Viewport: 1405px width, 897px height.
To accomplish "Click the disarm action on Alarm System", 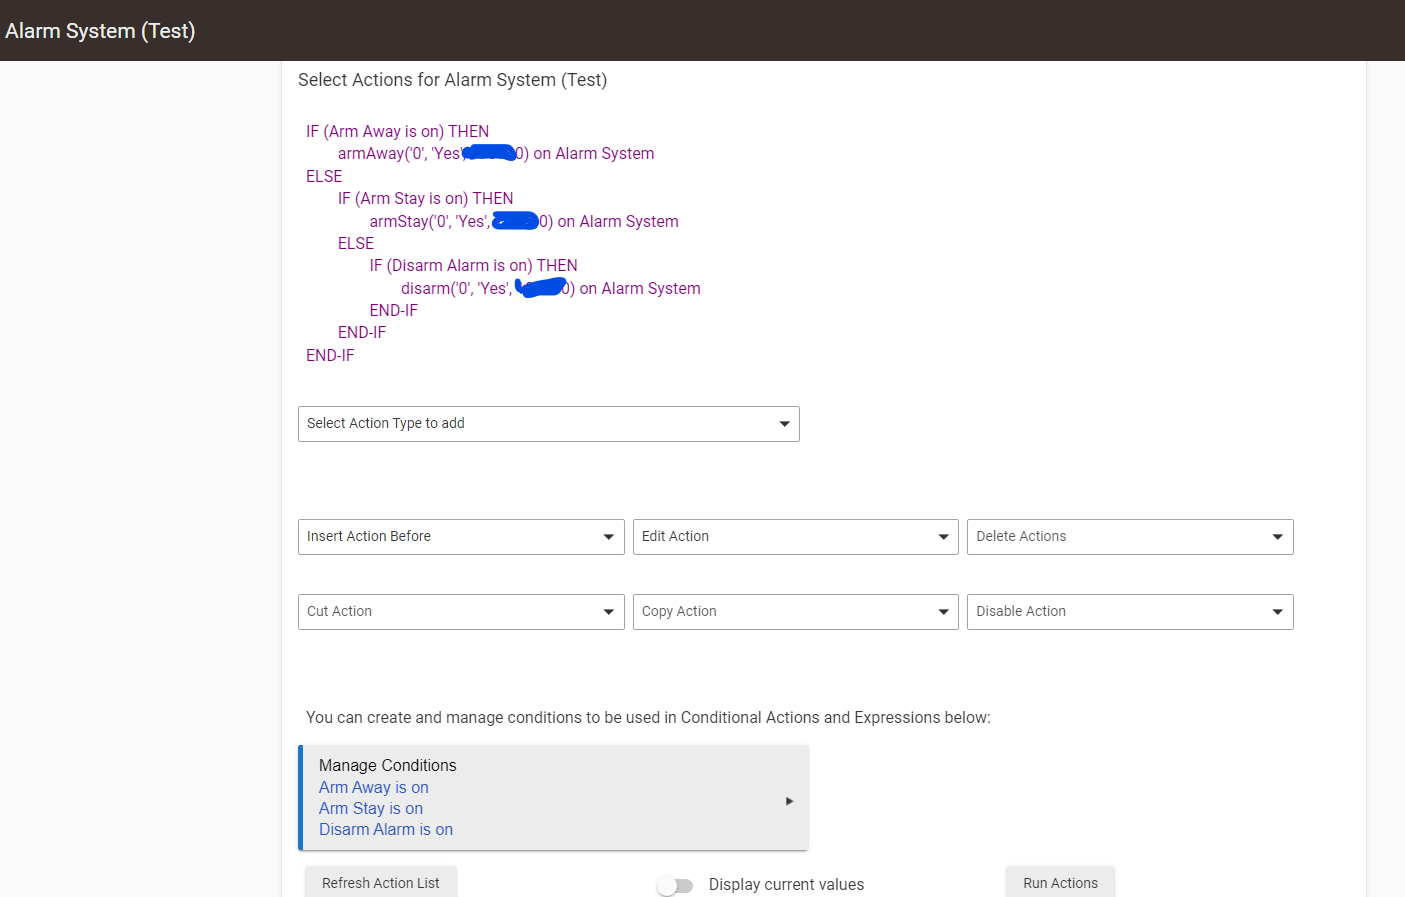I will tap(551, 288).
